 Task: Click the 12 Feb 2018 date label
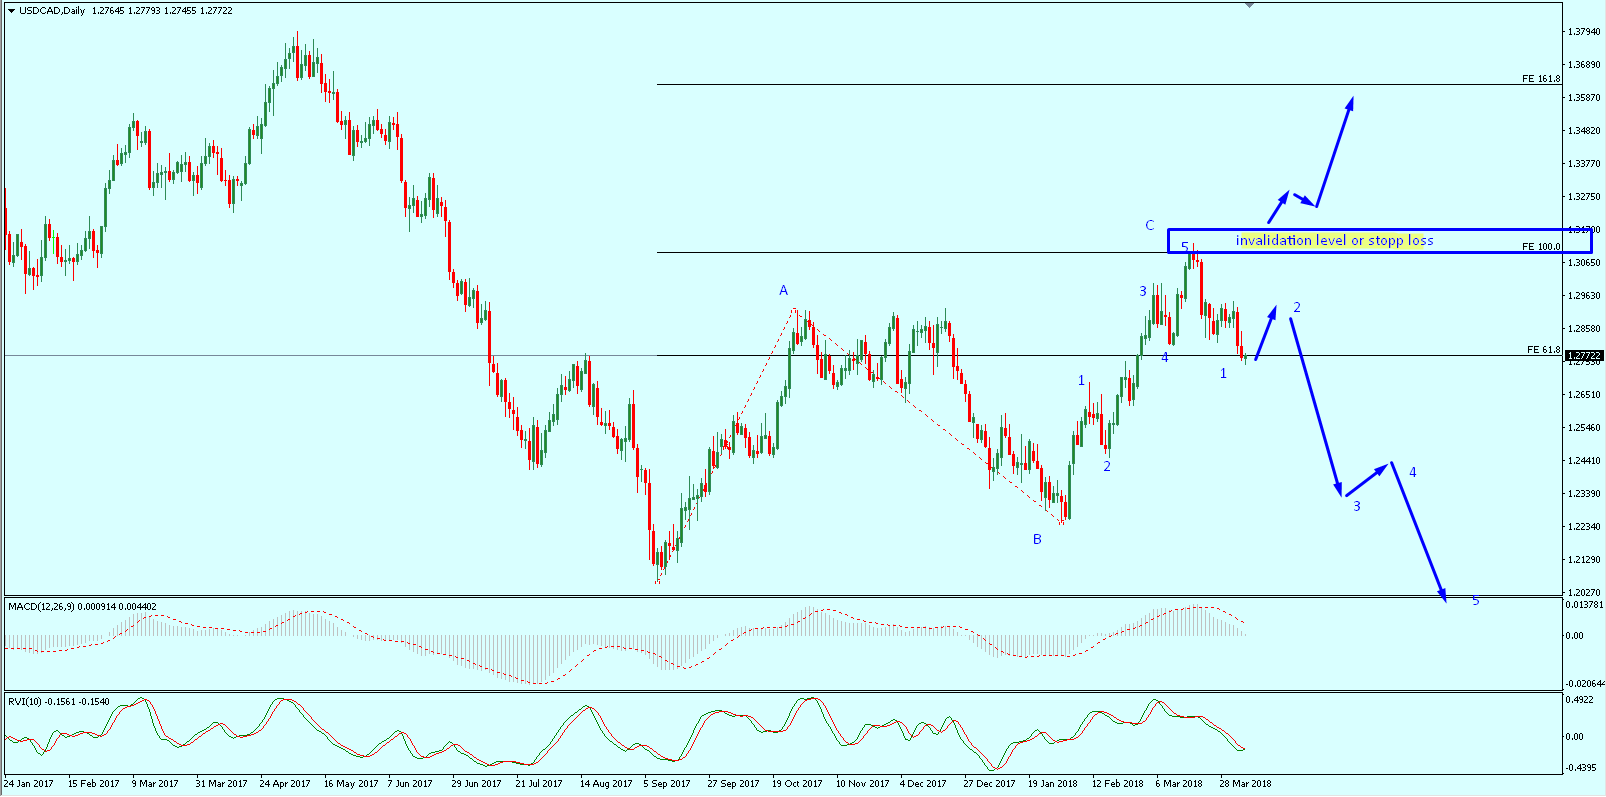[x=1117, y=784]
